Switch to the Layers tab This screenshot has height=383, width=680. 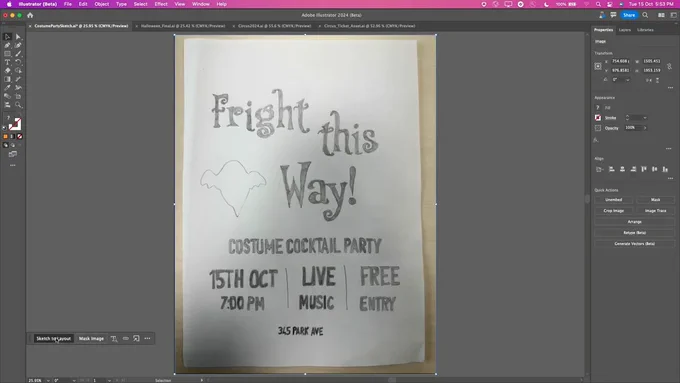click(x=624, y=30)
